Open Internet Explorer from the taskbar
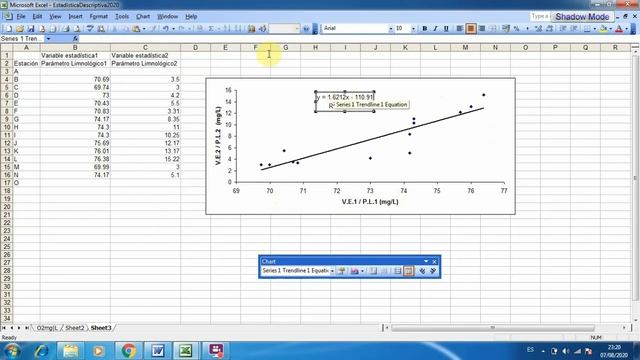 pos(41,351)
